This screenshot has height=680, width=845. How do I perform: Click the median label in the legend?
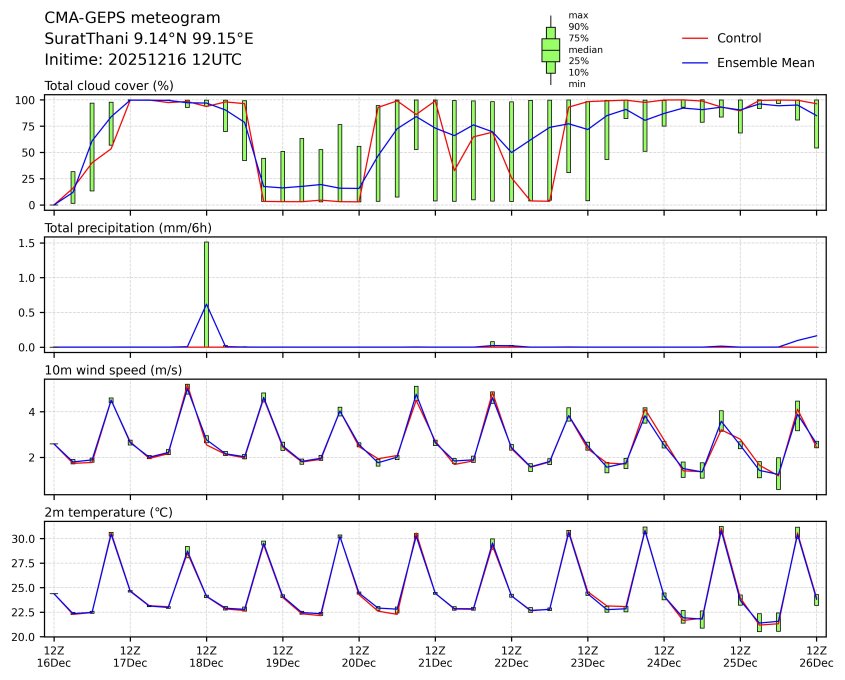[584, 49]
